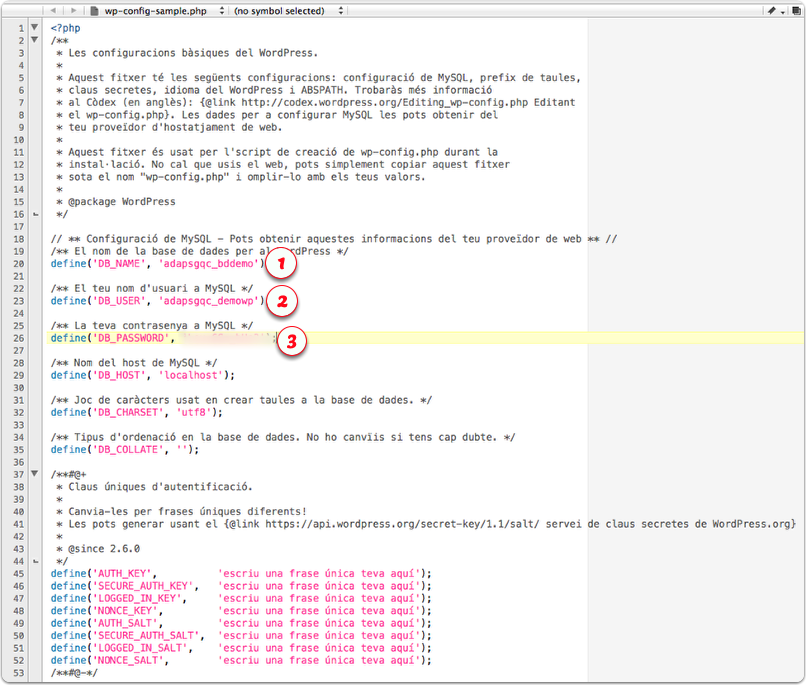
Task: Click the 'DB_COLLATE' constant name
Action: 128,450
